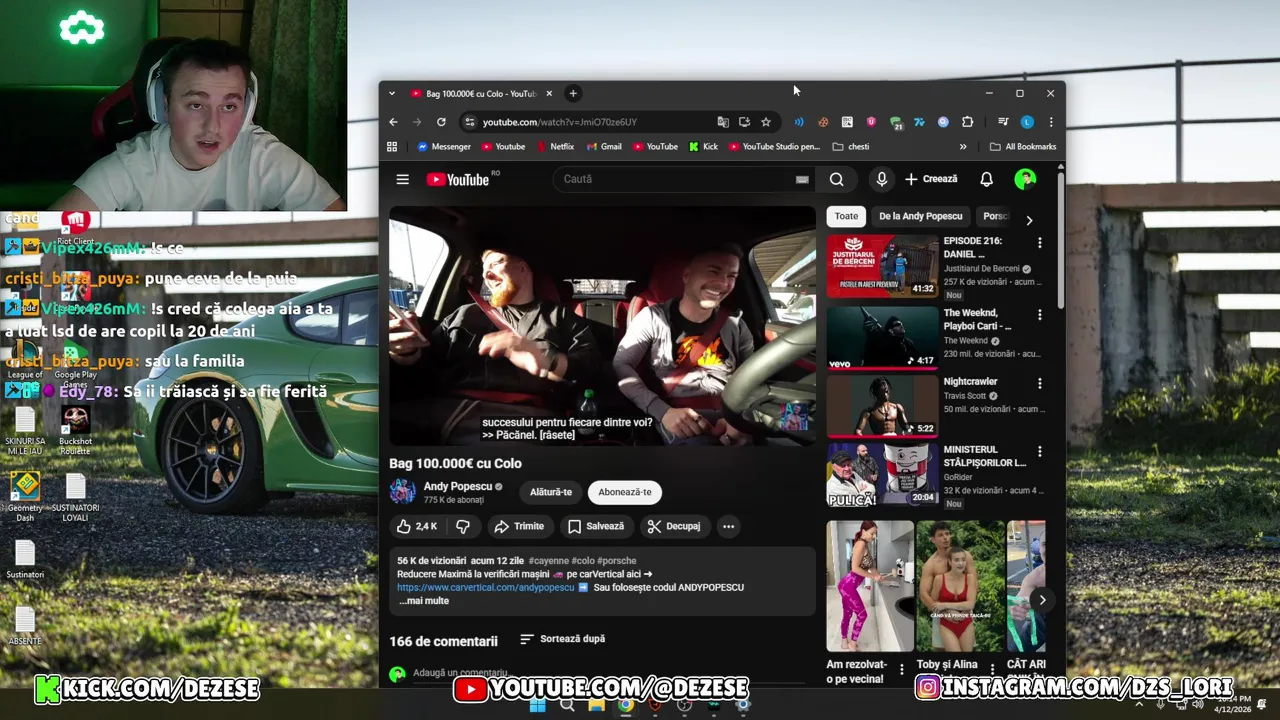The width and height of the screenshot is (1280, 720).
Task: Open Sortează după comments sort menu
Action: [x=562, y=639]
